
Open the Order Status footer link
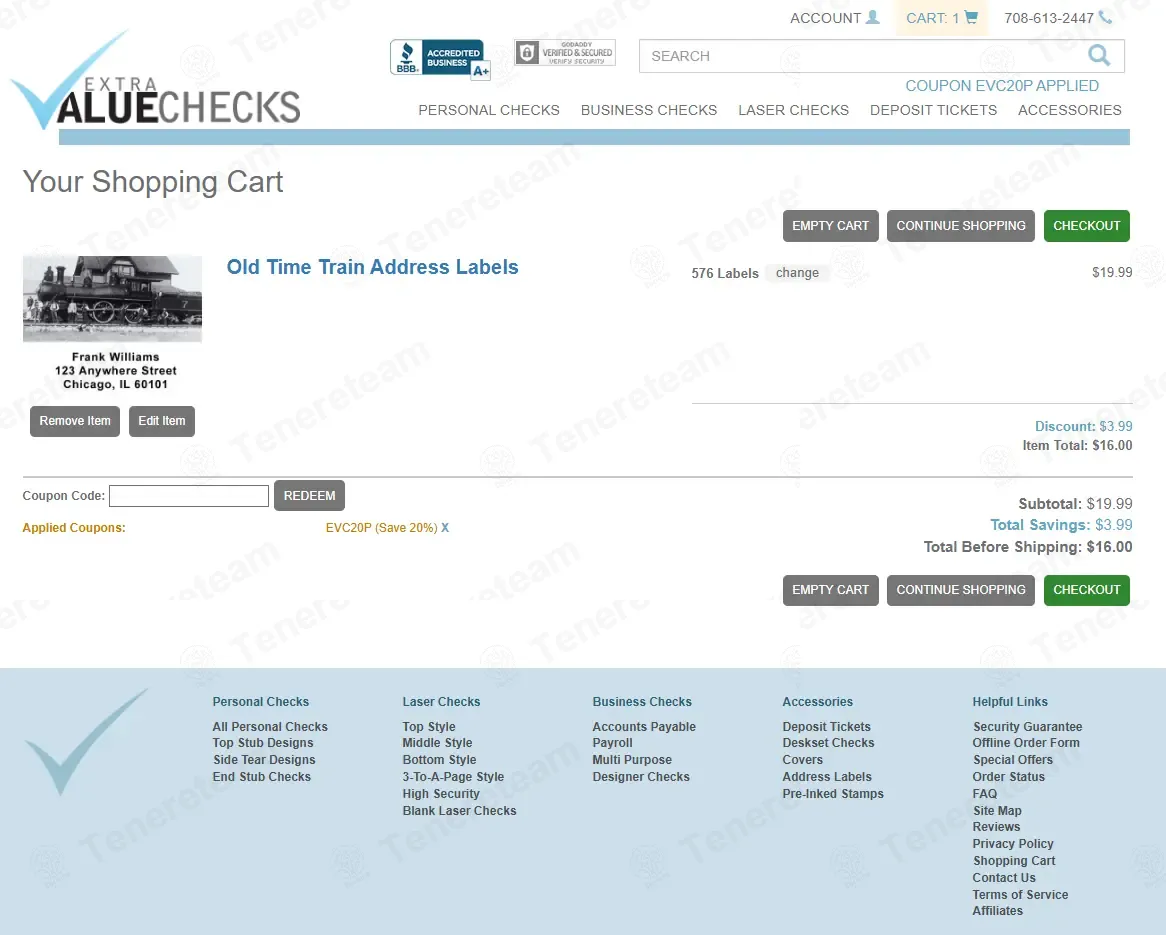[x=1008, y=777]
